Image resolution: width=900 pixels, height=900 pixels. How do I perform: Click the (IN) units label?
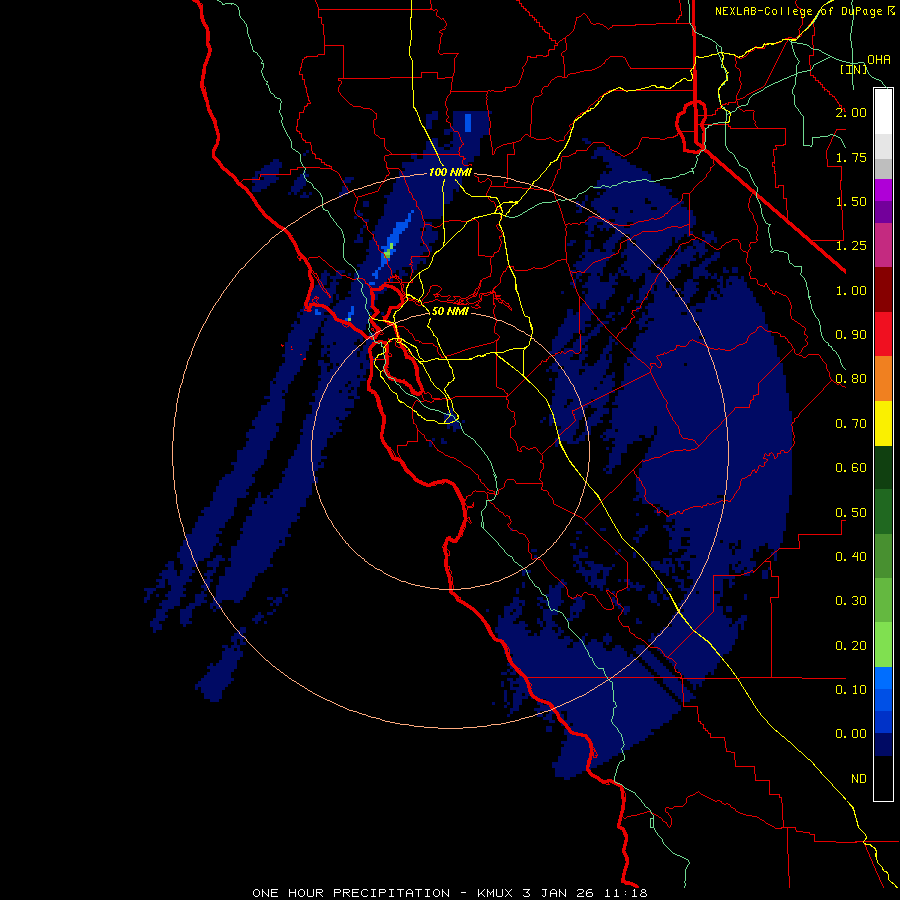tap(854, 69)
